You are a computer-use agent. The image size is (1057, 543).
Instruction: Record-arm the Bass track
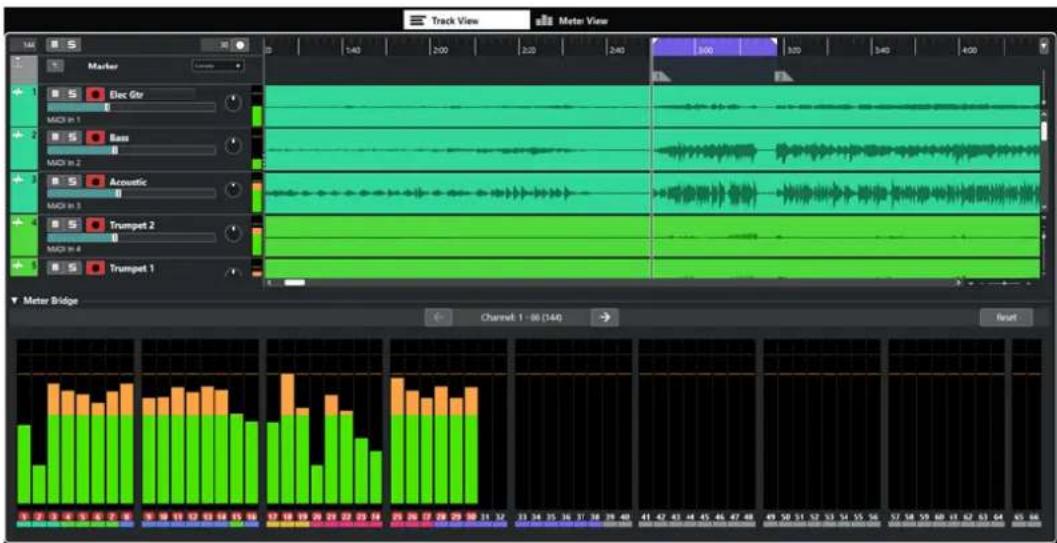pyautogui.click(x=96, y=138)
